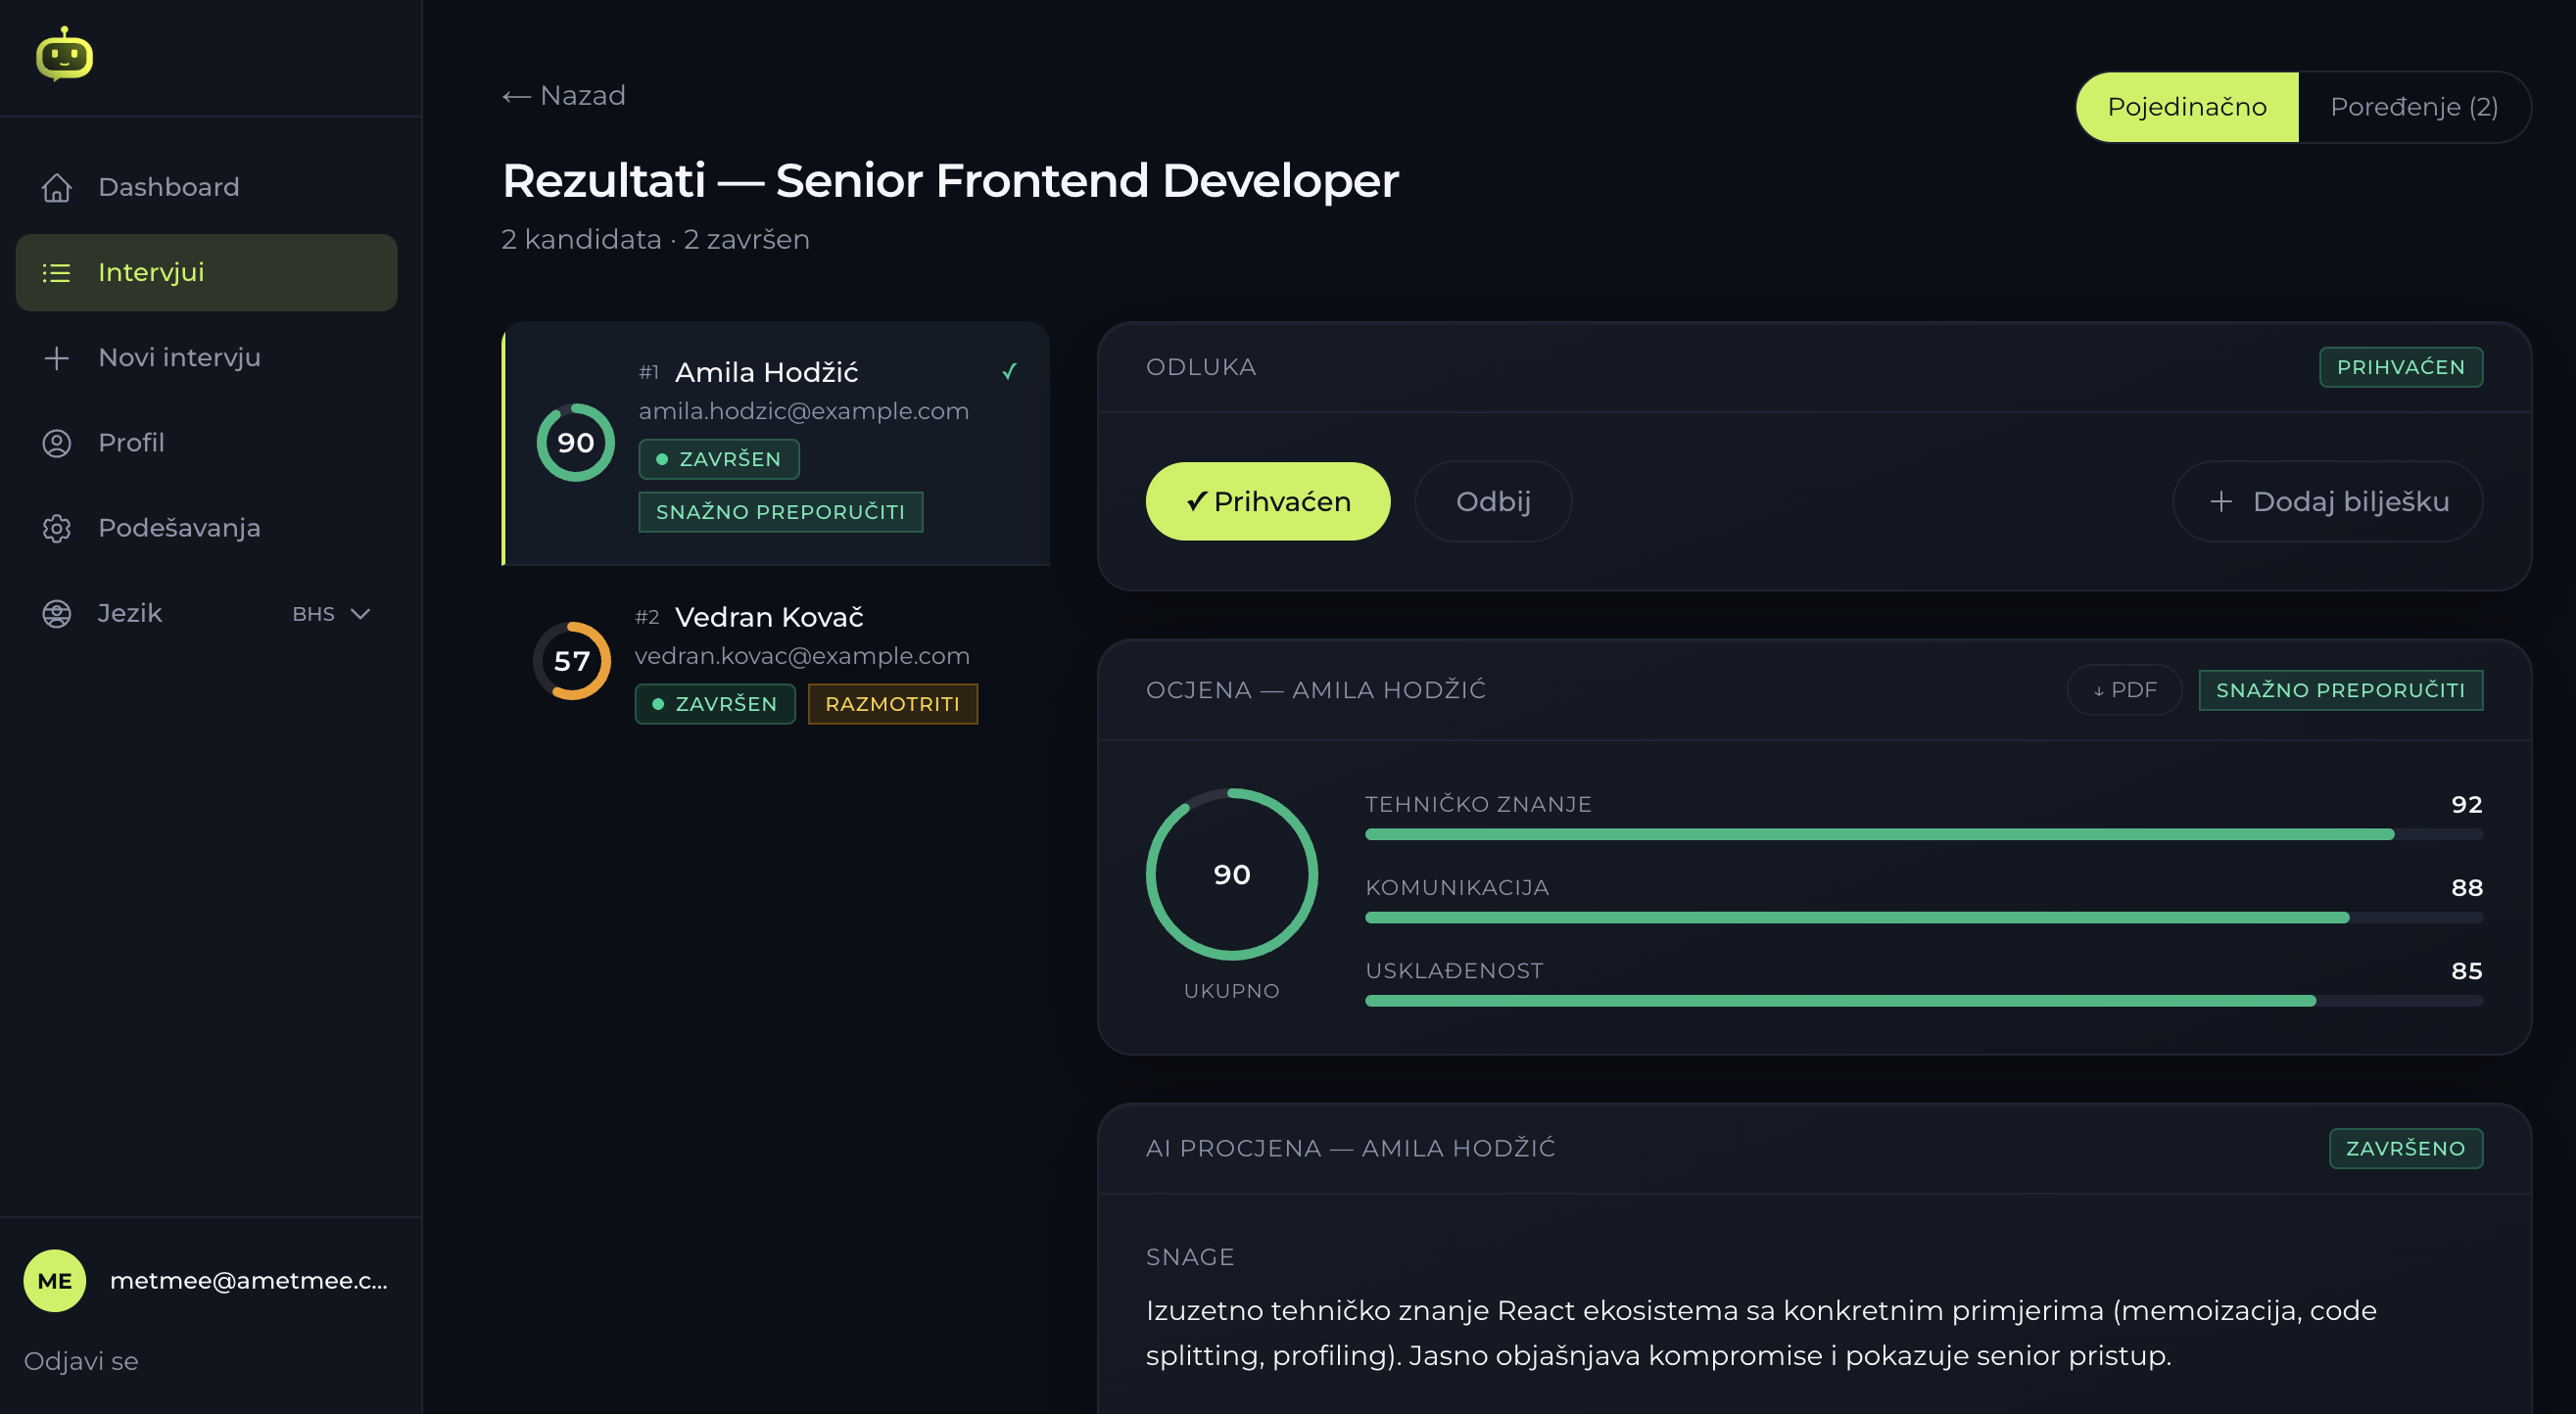Viewport: 2576px width, 1414px height.
Task: Open Dashboard via the home icon
Action: pyautogui.click(x=57, y=187)
